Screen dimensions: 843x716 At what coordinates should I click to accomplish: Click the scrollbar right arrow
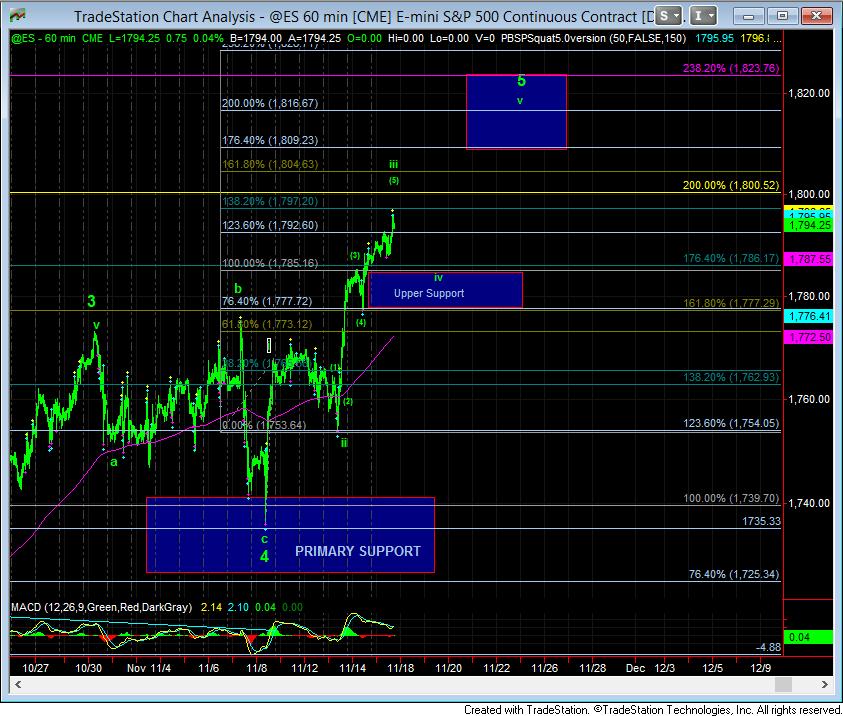point(824,684)
